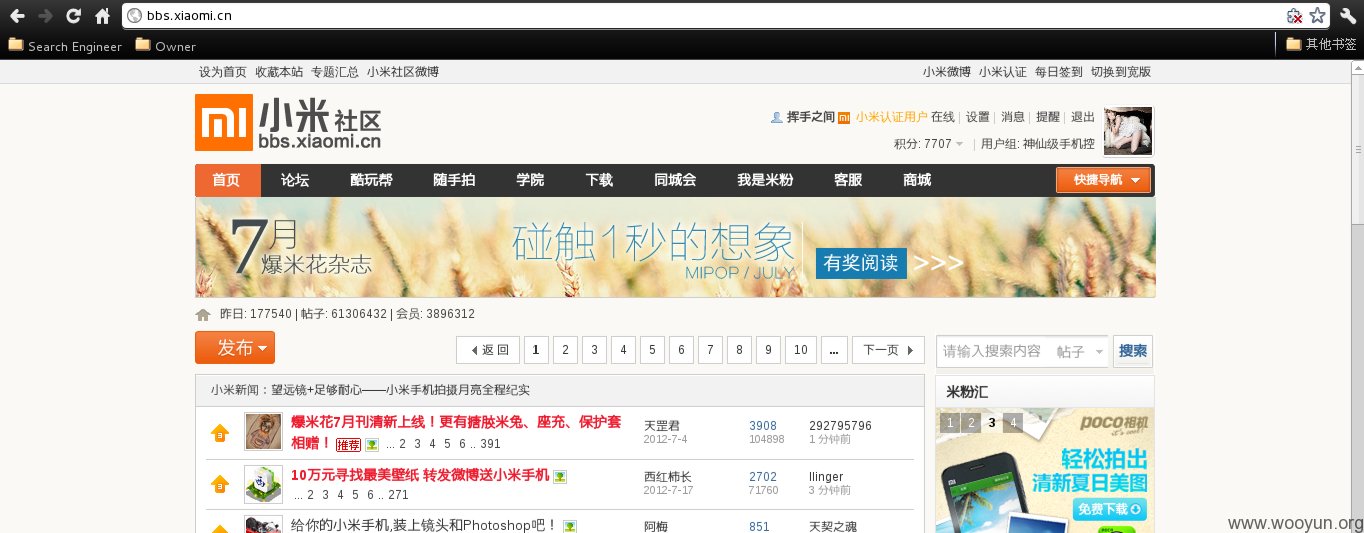Switch 米粉汇 slideshow to slide 1
Image resolution: width=1364 pixels, height=533 pixels.
(952, 423)
